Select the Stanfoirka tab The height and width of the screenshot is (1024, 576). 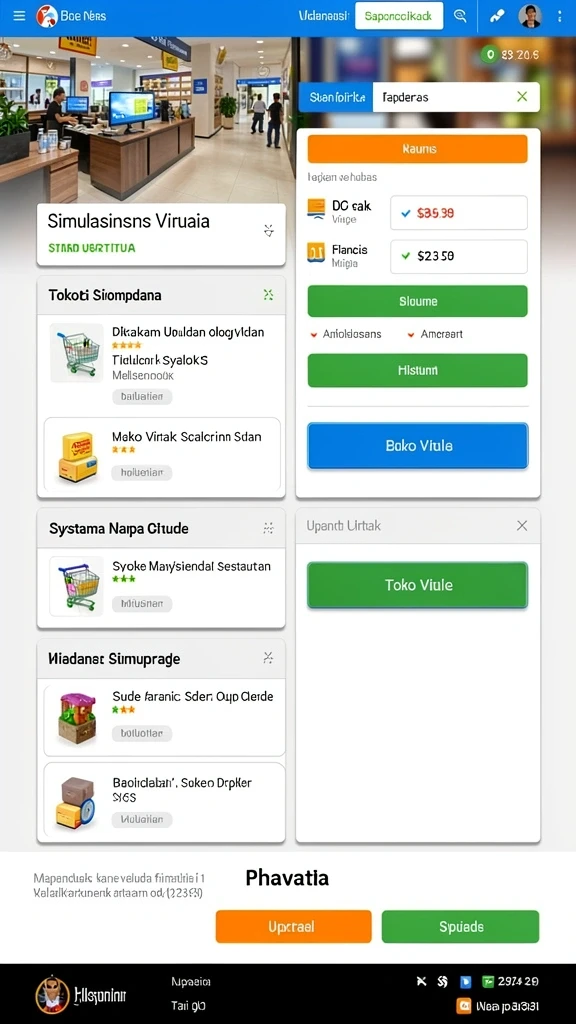tap(336, 97)
